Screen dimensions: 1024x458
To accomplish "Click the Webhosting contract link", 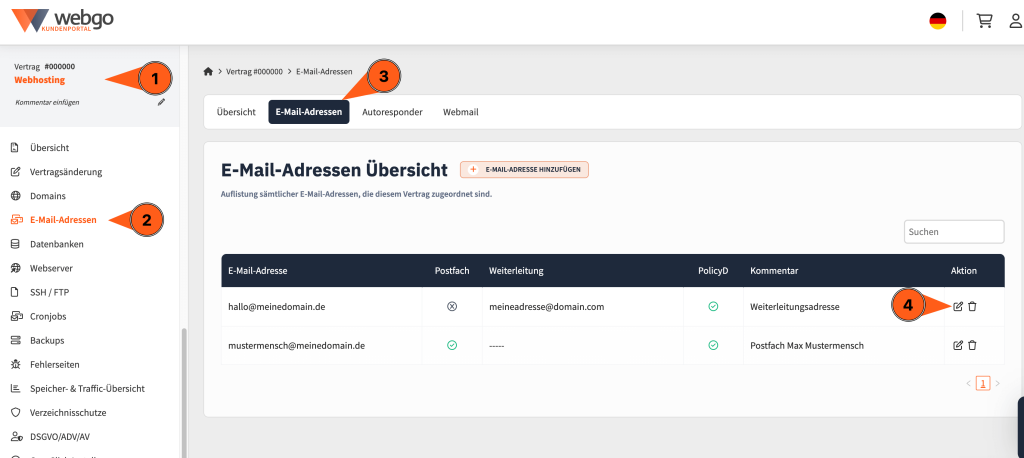I will point(39,80).
